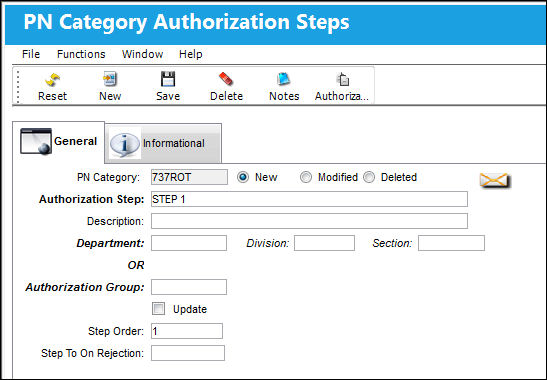
Task: Click the Department input field
Action: 189,243
